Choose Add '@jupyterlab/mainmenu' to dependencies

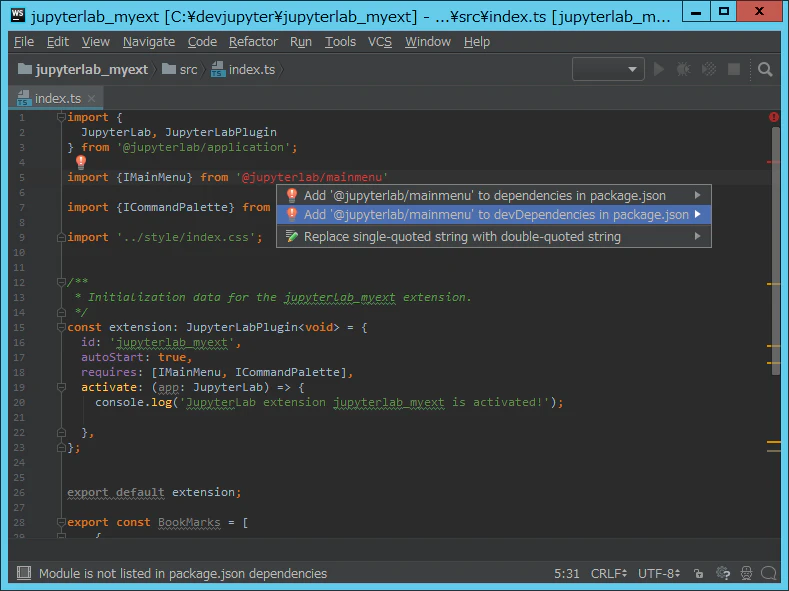click(494, 195)
